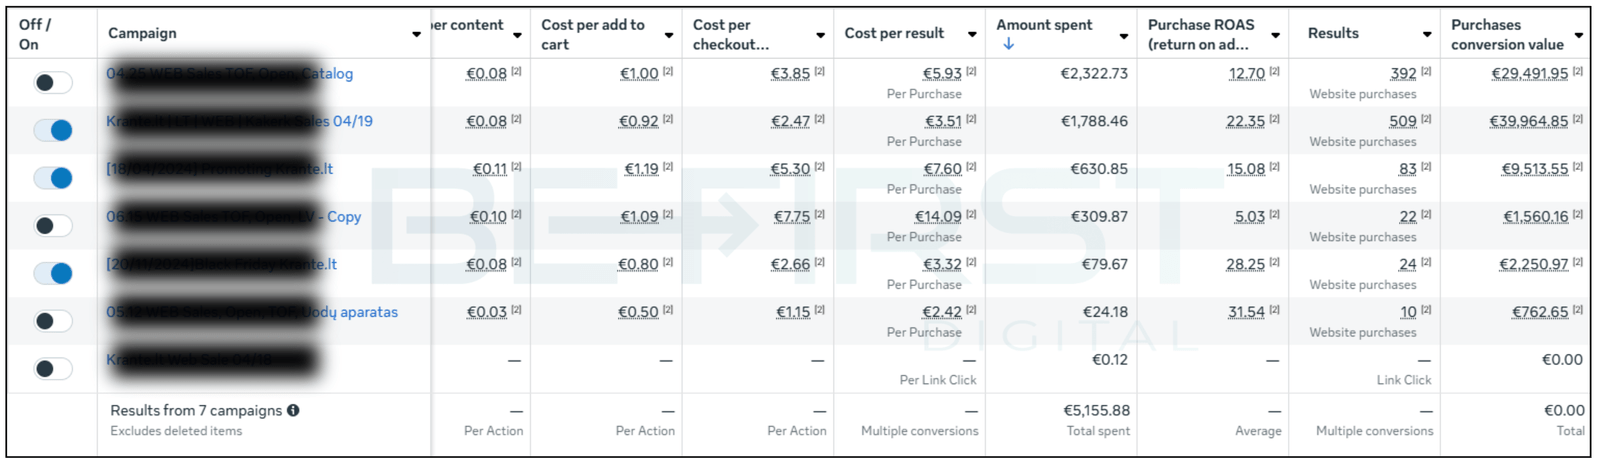Click the €5,155.88 total spent cell
Screen dimensions: 1600x465
1096,410
